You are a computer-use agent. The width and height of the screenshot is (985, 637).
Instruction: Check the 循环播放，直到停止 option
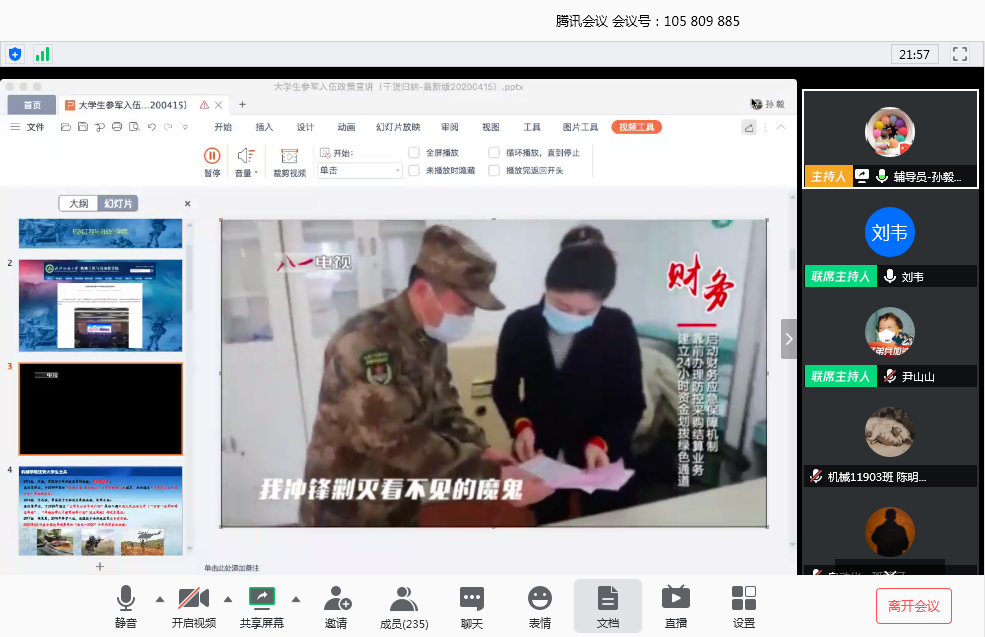(494, 153)
